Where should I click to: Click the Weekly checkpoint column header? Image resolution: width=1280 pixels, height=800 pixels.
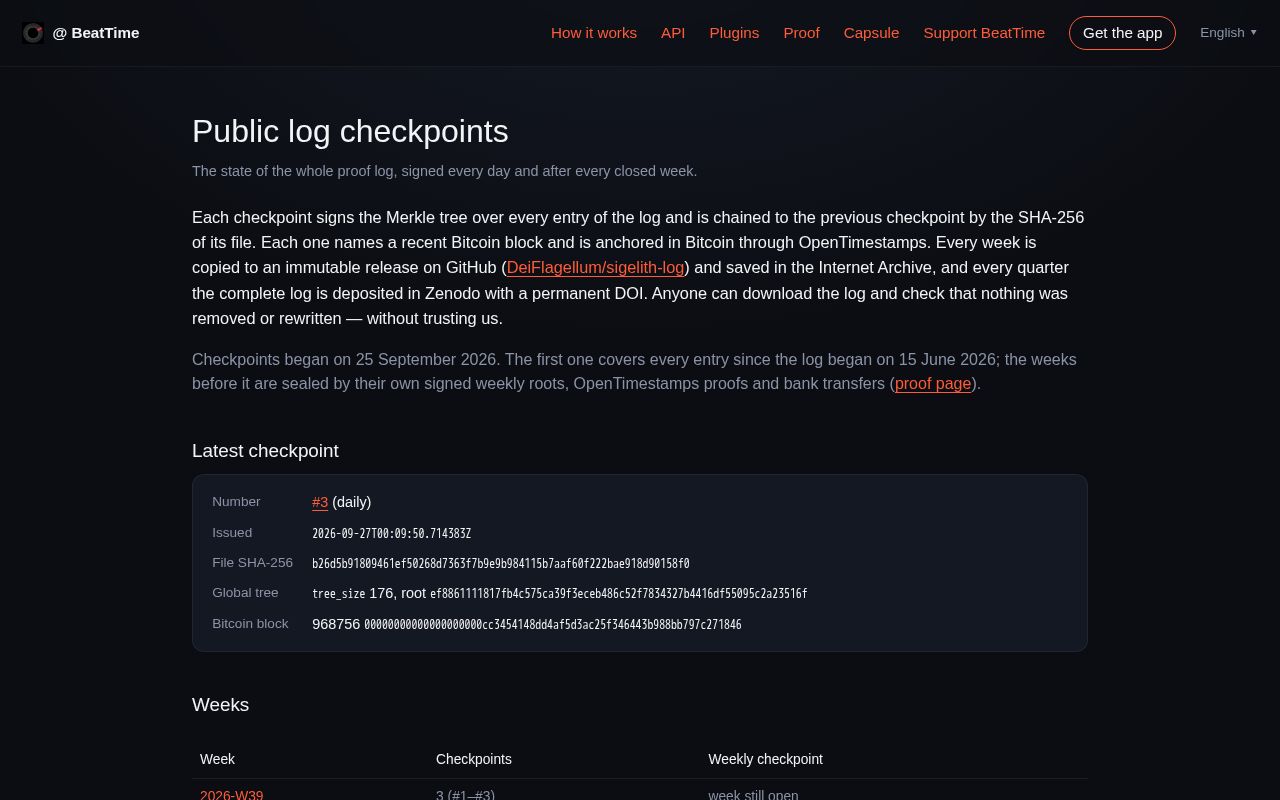(765, 759)
